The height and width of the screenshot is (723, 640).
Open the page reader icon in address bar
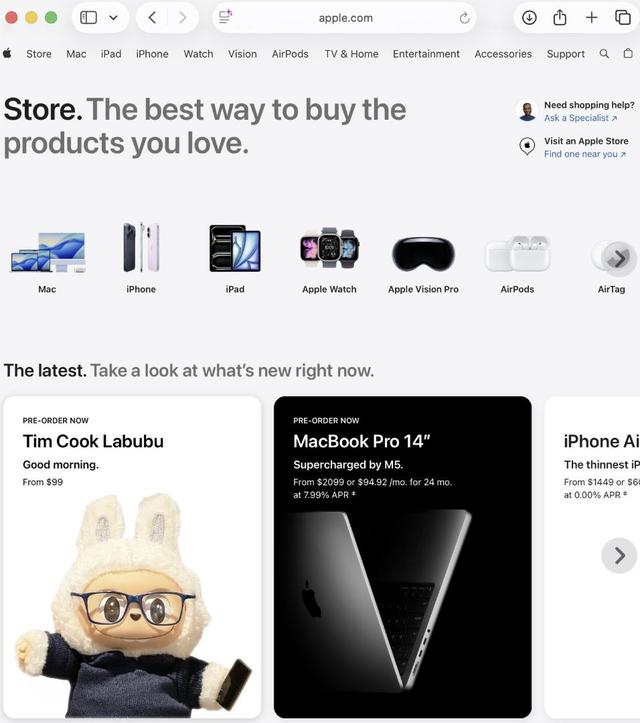click(225, 18)
